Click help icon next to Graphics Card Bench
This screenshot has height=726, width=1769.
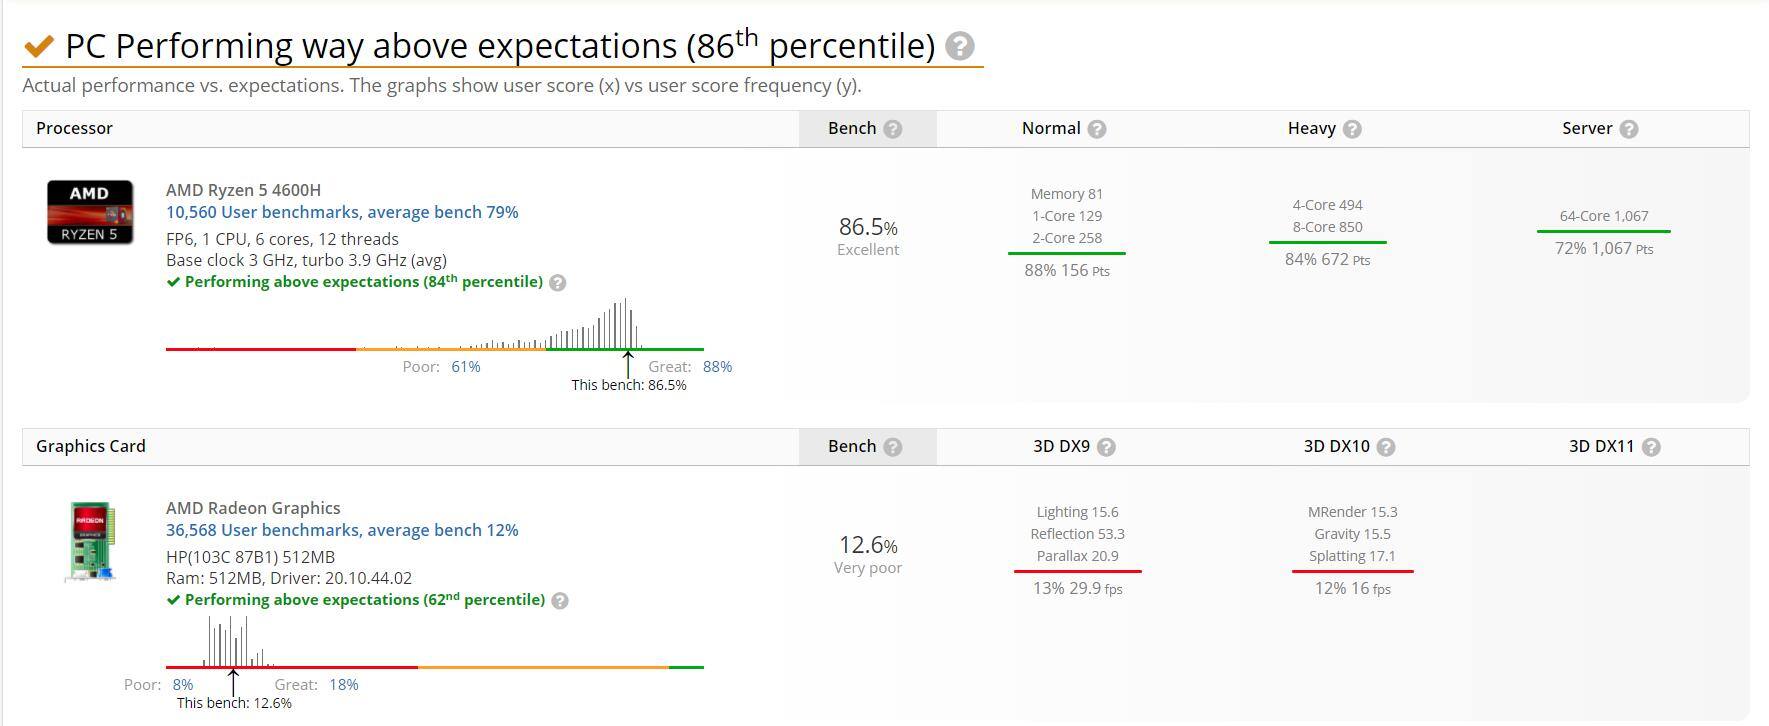[x=893, y=447]
